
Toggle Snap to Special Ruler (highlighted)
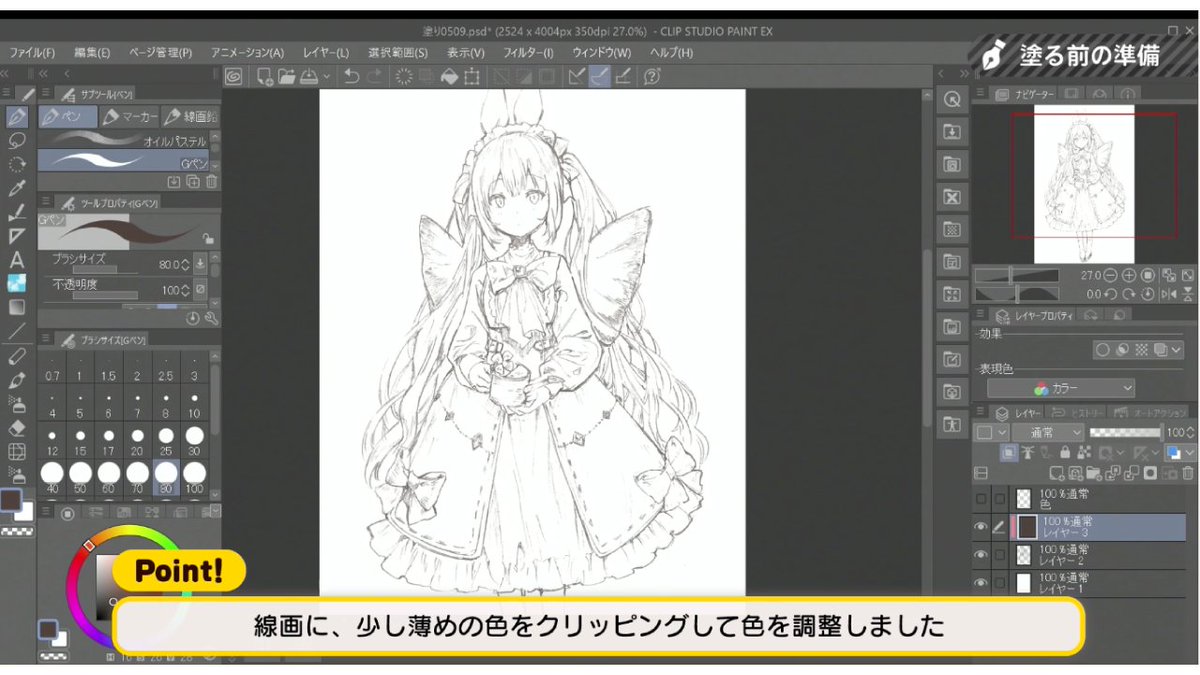click(600, 76)
